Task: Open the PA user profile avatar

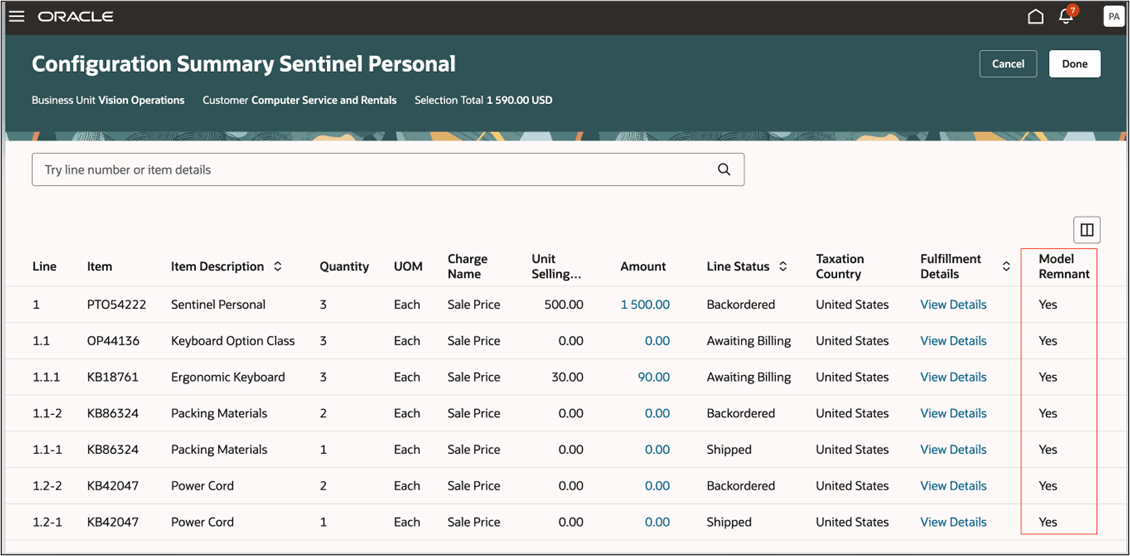Action: 1113,17
